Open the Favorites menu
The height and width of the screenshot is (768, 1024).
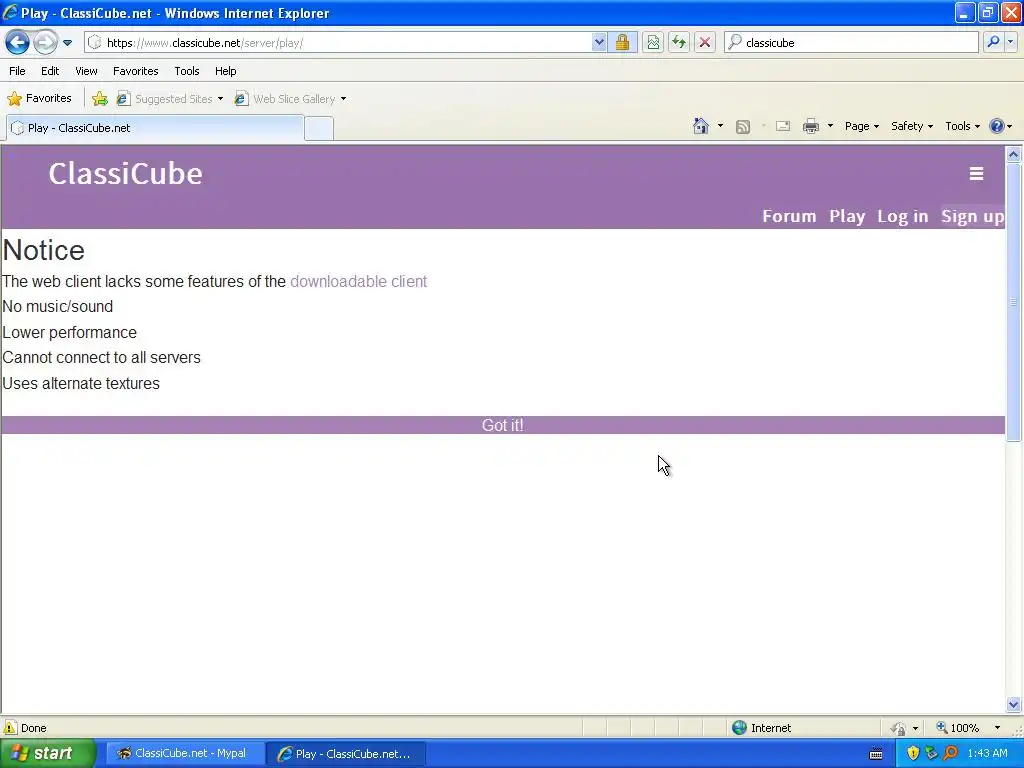click(x=135, y=71)
